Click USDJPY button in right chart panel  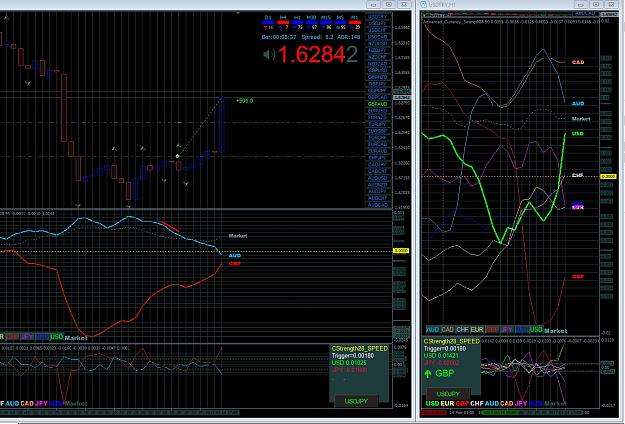pos(448,394)
